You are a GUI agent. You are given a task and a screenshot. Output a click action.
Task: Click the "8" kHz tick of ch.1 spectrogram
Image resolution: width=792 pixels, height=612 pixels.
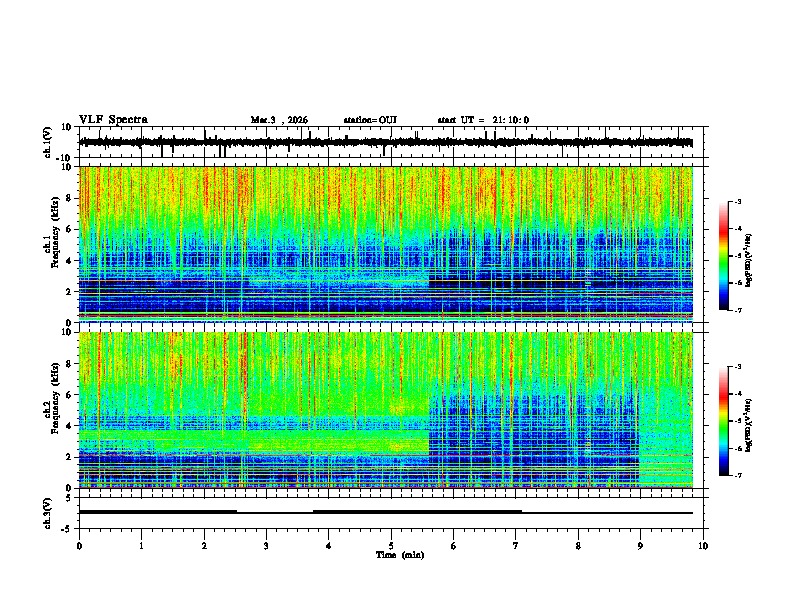pyautogui.click(x=69, y=198)
